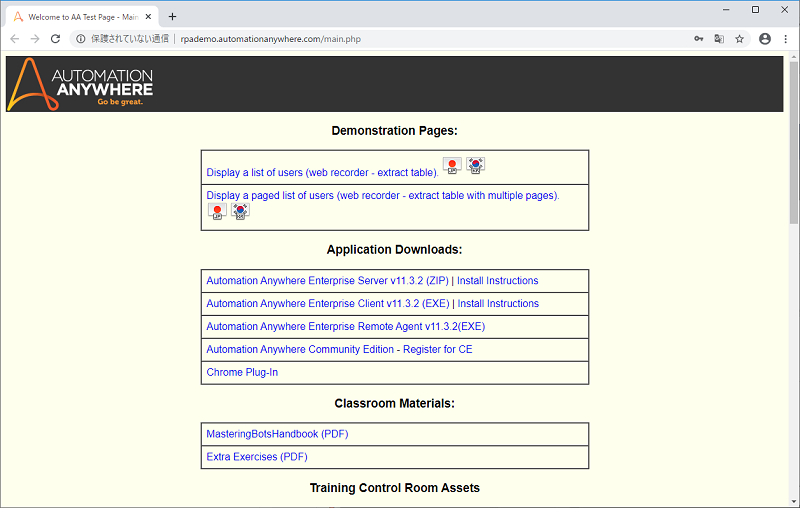800x508 pixels.
Task: Reload the page with refresh icon
Action: pyautogui.click(x=55, y=39)
